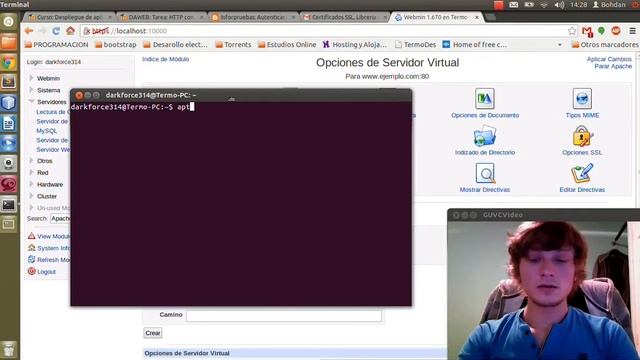640x360 pixels.
Task: Open volume indicator in top panel
Action: click(x=559, y=4)
